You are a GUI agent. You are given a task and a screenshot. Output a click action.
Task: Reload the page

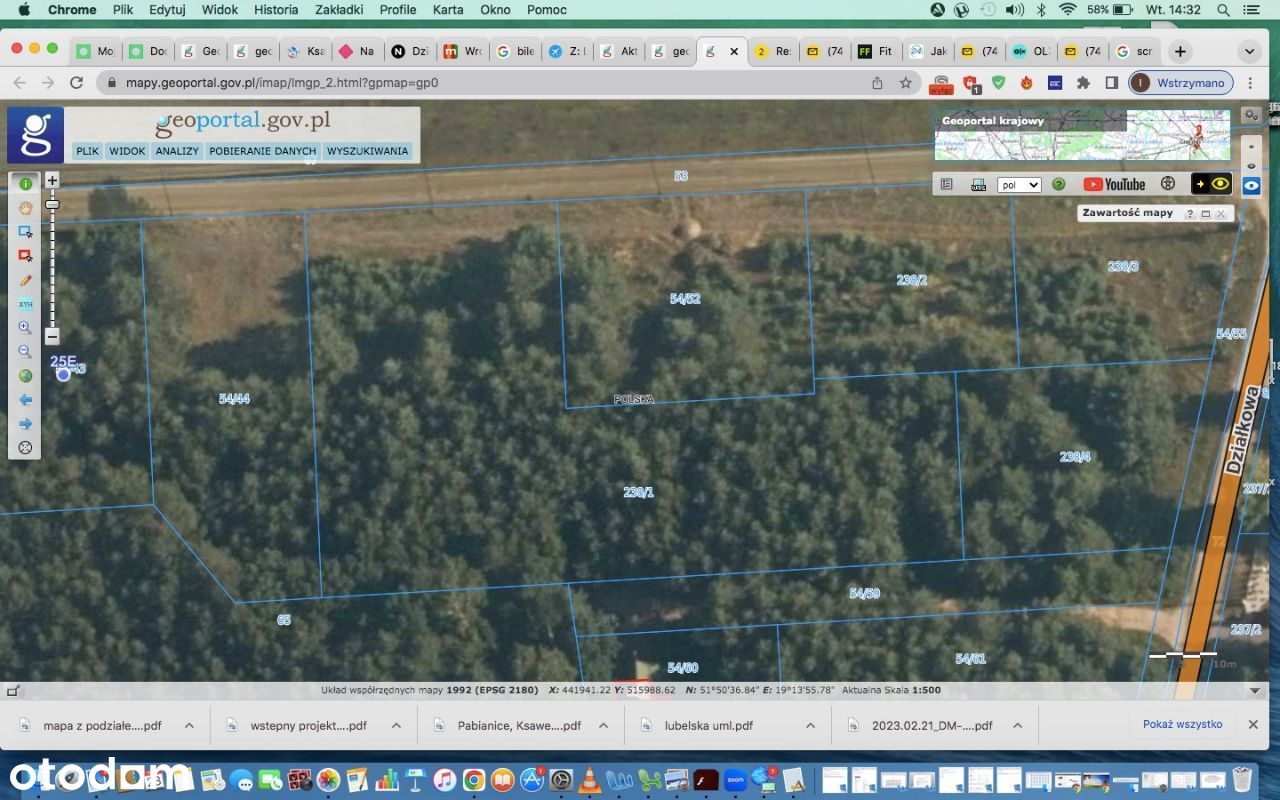pyautogui.click(x=76, y=83)
